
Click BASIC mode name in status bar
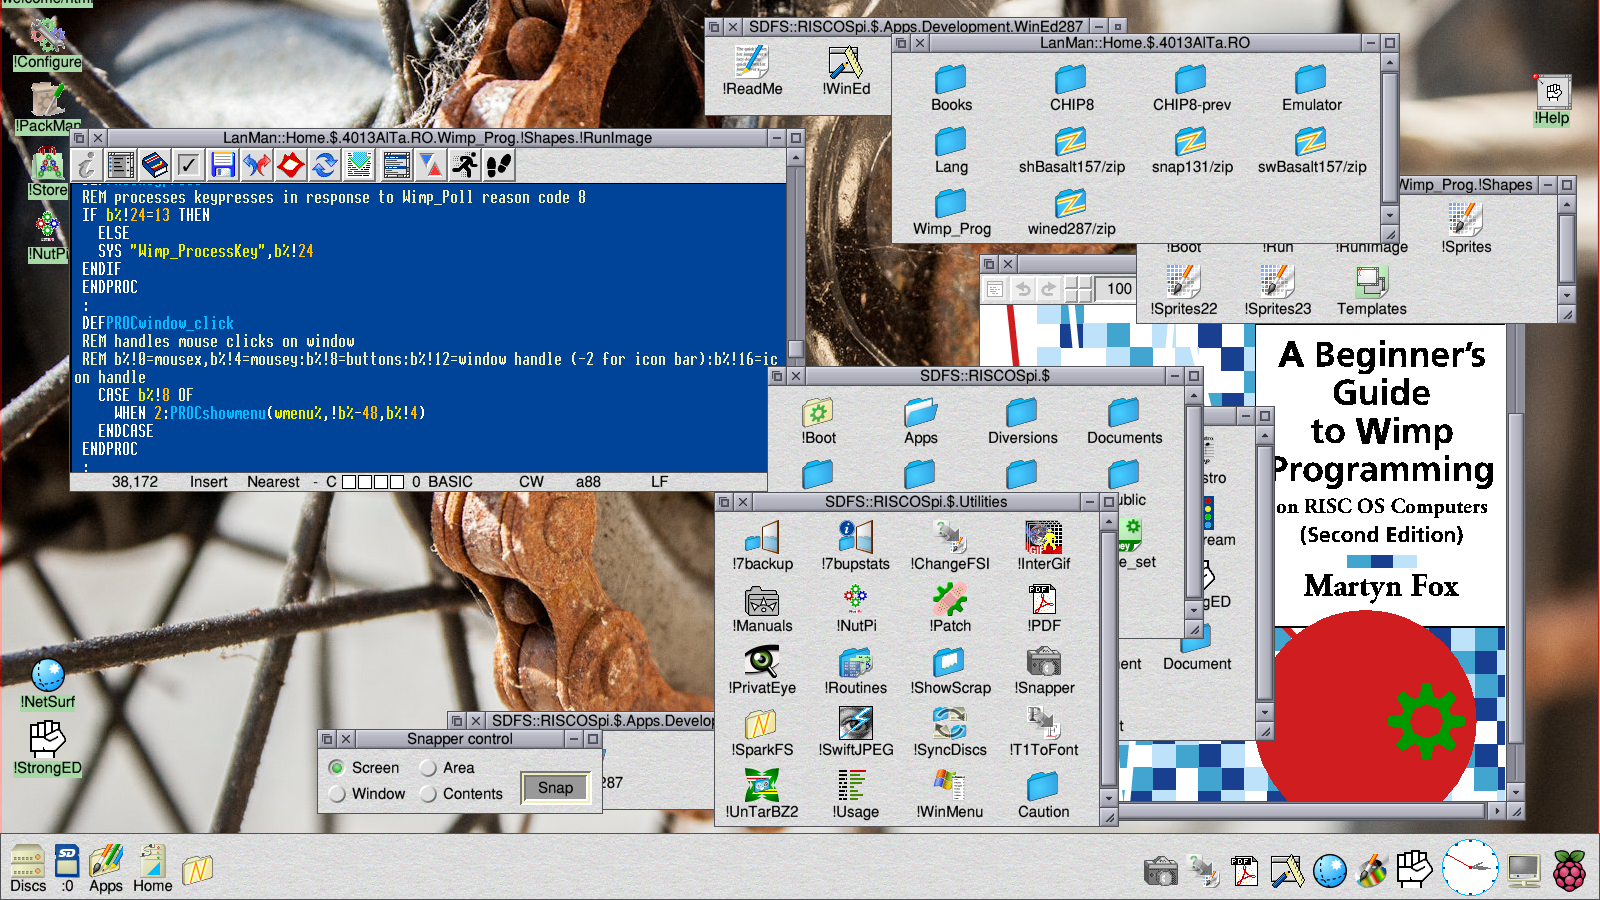450,482
